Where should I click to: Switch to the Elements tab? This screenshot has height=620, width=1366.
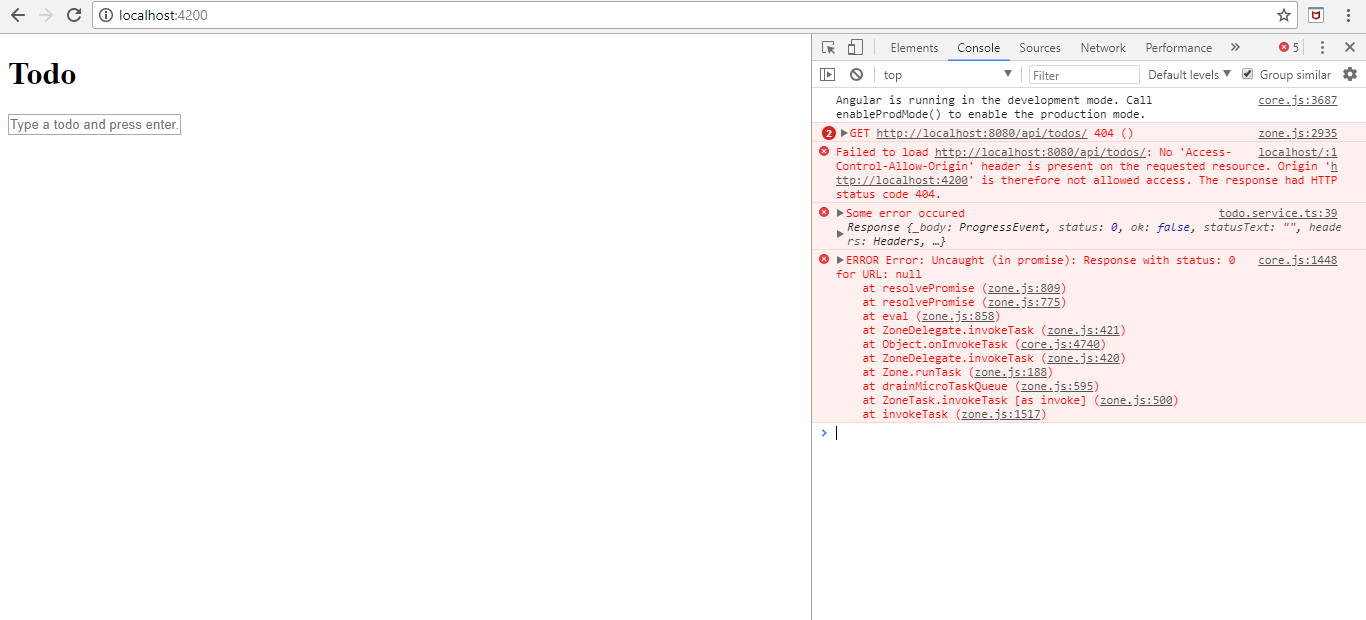point(913,47)
